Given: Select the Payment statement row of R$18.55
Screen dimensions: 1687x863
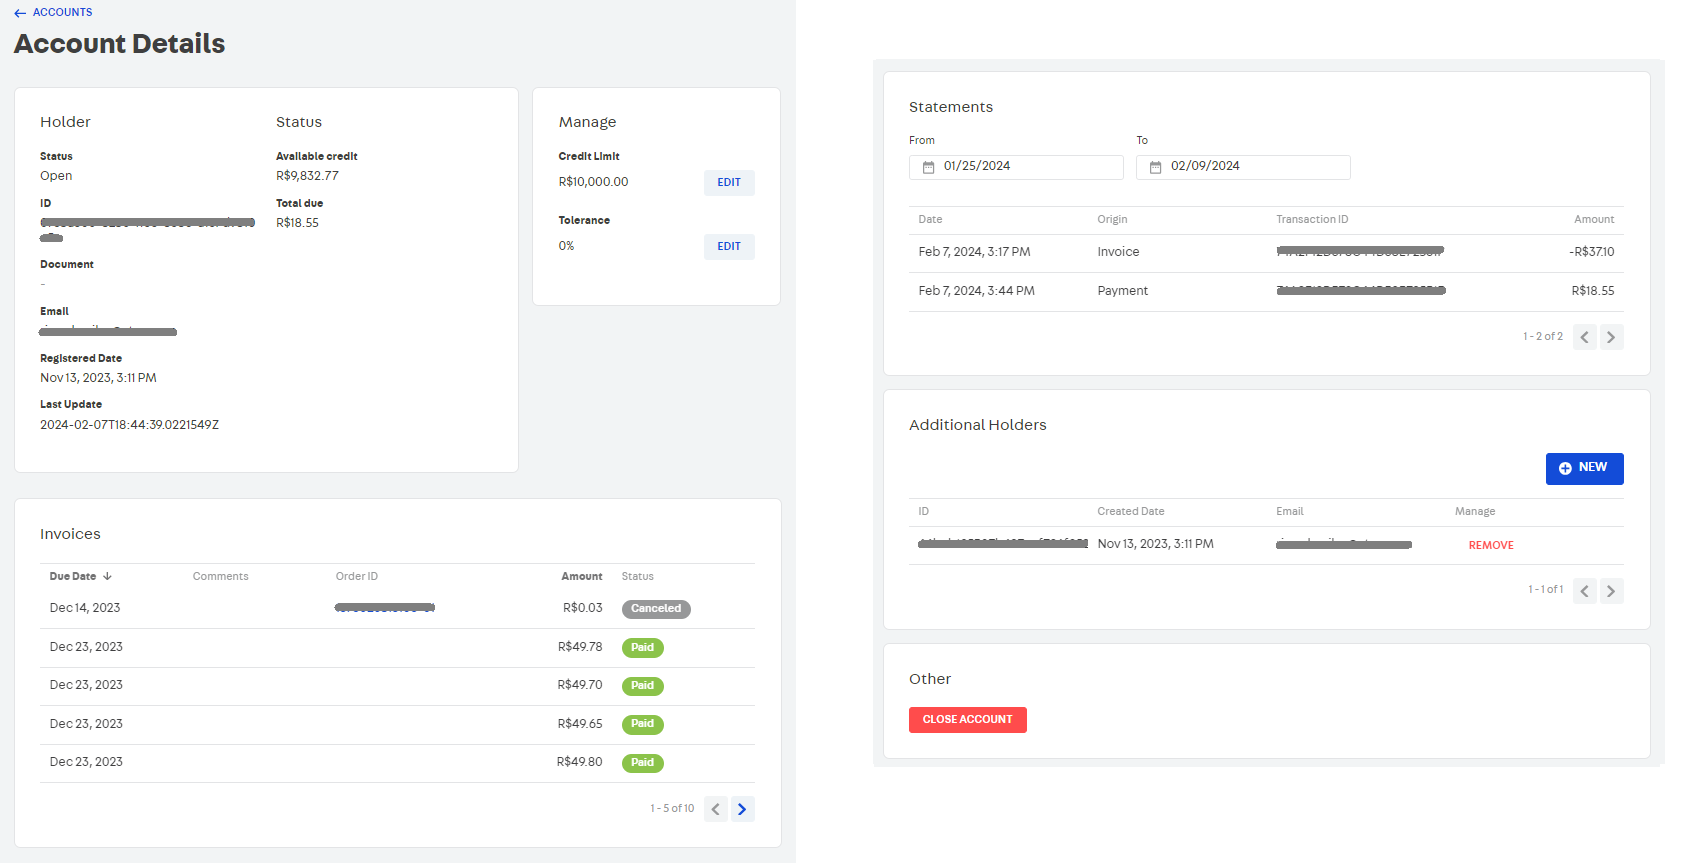Looking at the screenshot, I should [1265, 291].
